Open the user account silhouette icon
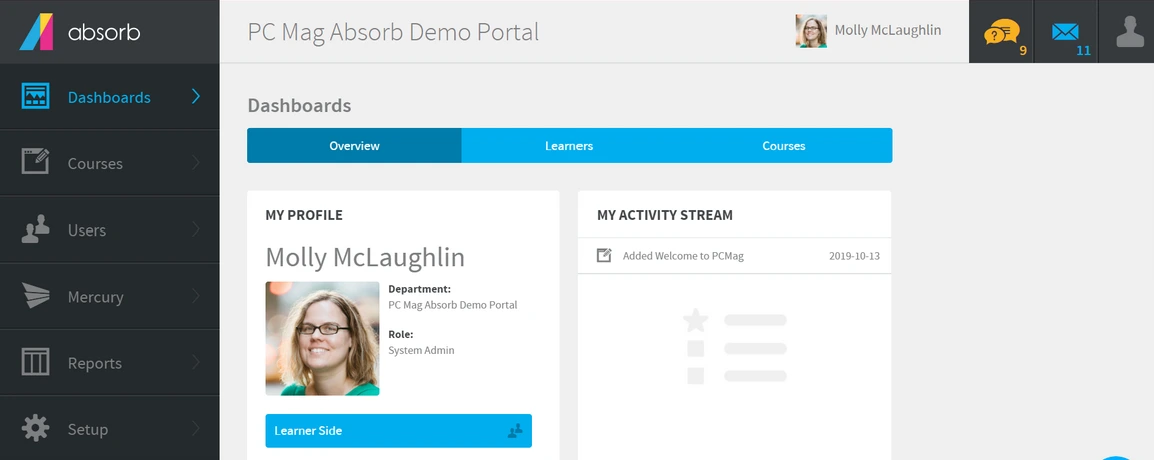The height and width of the screenshot is (460, 1154). point(1130,32)
